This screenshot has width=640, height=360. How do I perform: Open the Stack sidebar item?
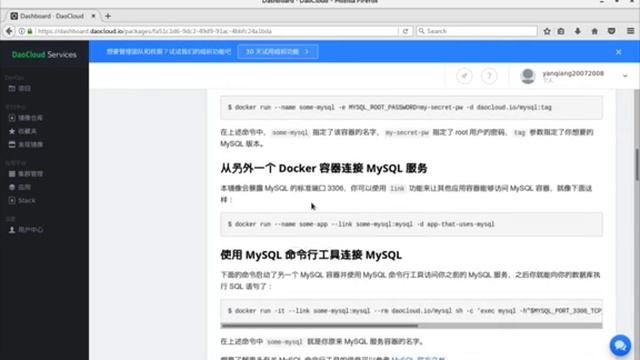click(22, 200)
